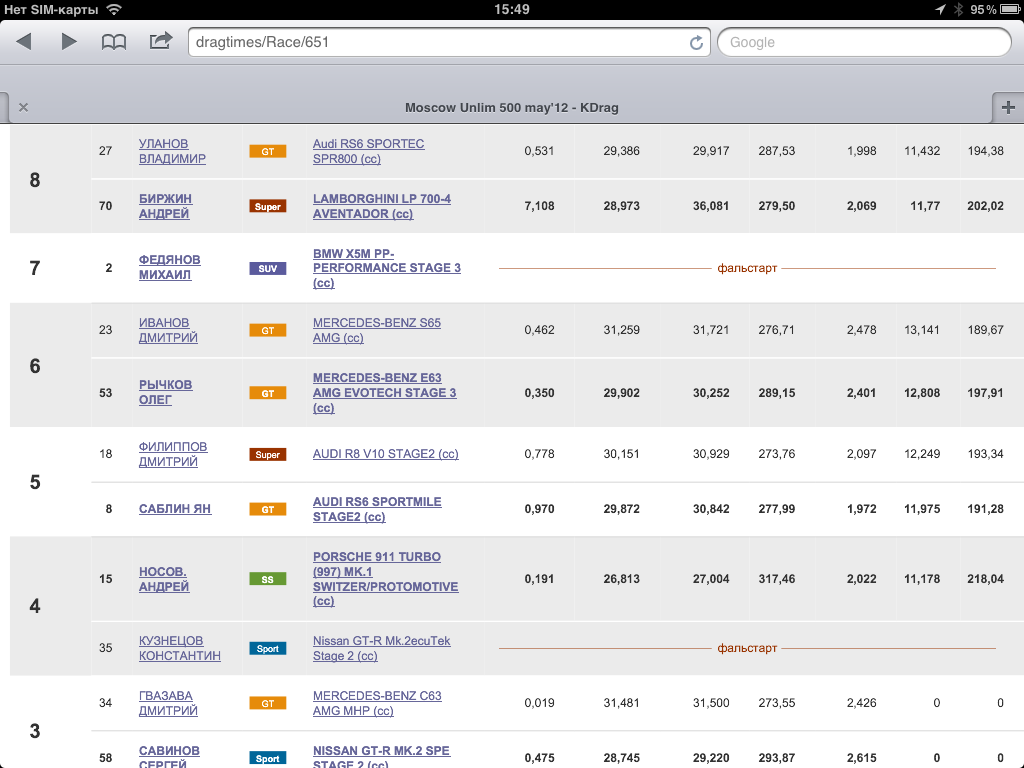Tap the location arrow status icon
The height and width of the screenshot is (768, 1024).
940,9
